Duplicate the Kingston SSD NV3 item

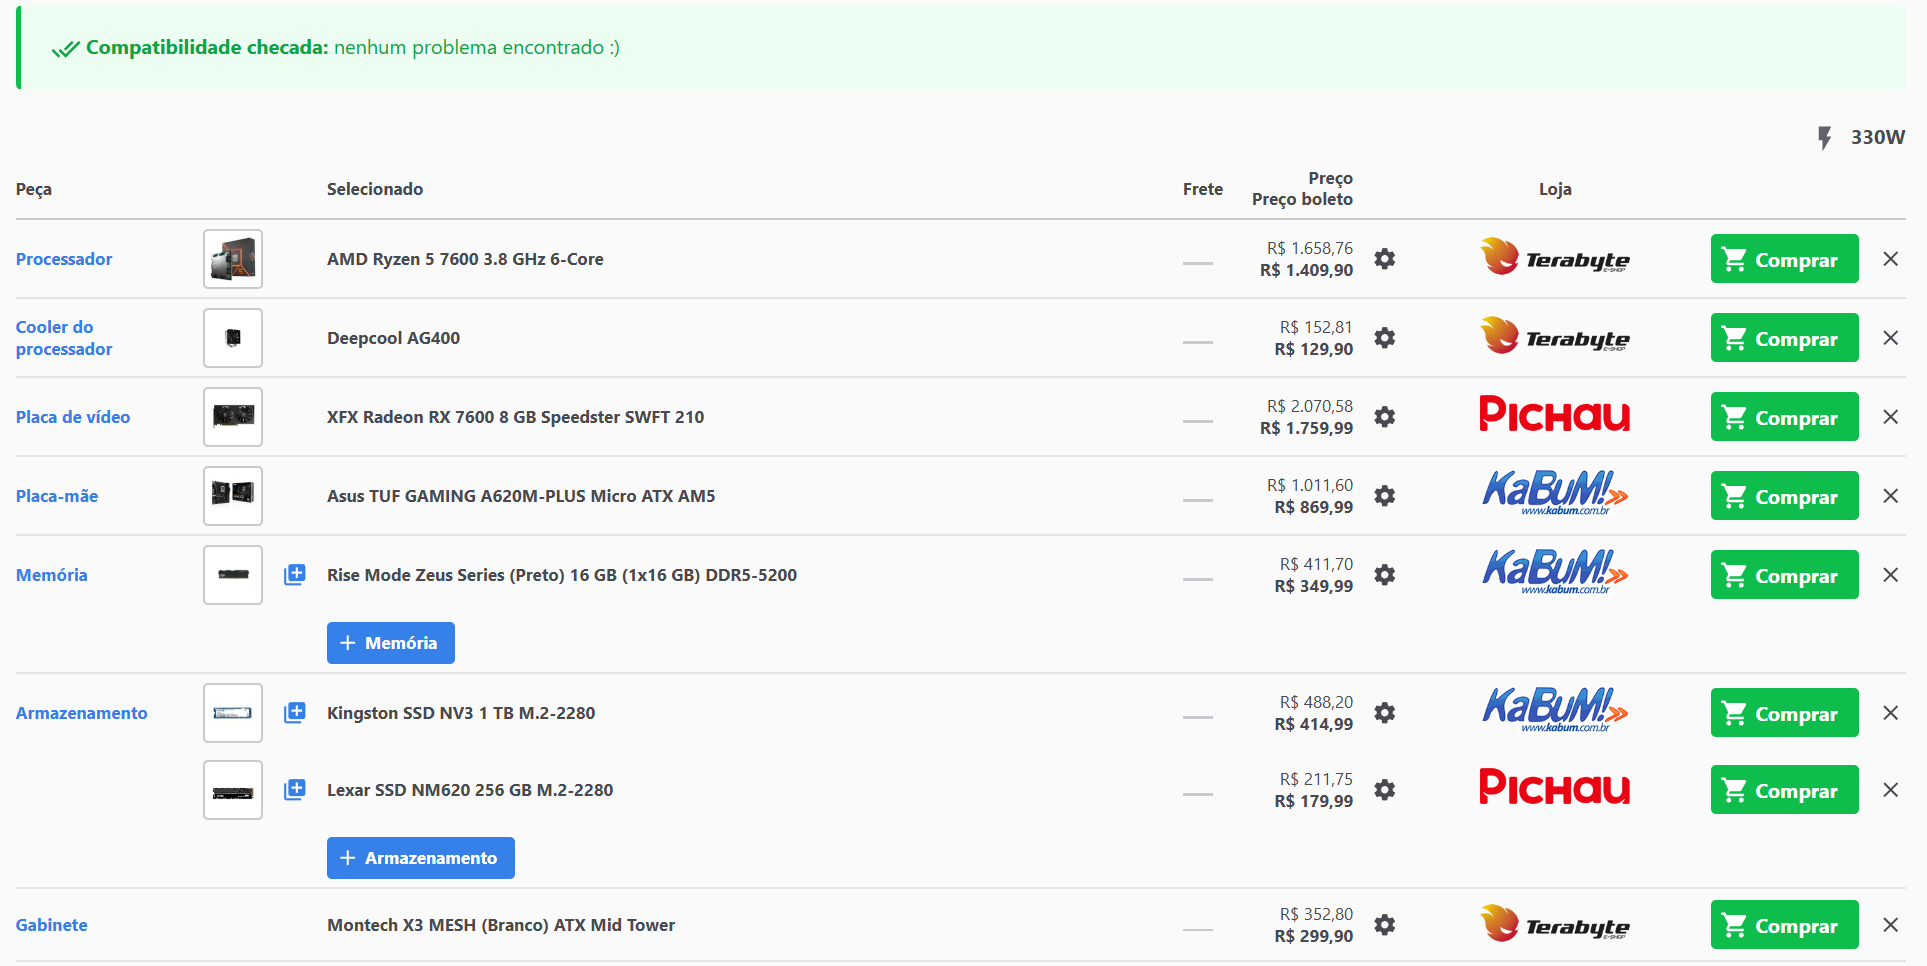[295, 713]
